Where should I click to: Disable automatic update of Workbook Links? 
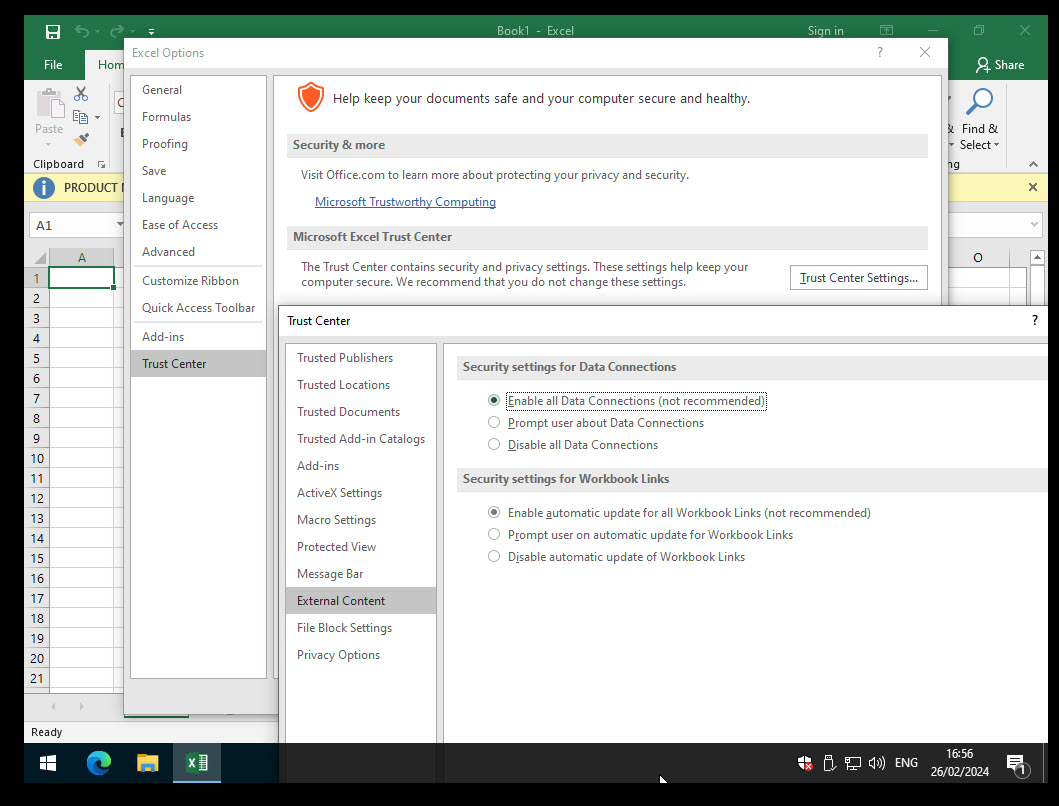pos(494,556)
